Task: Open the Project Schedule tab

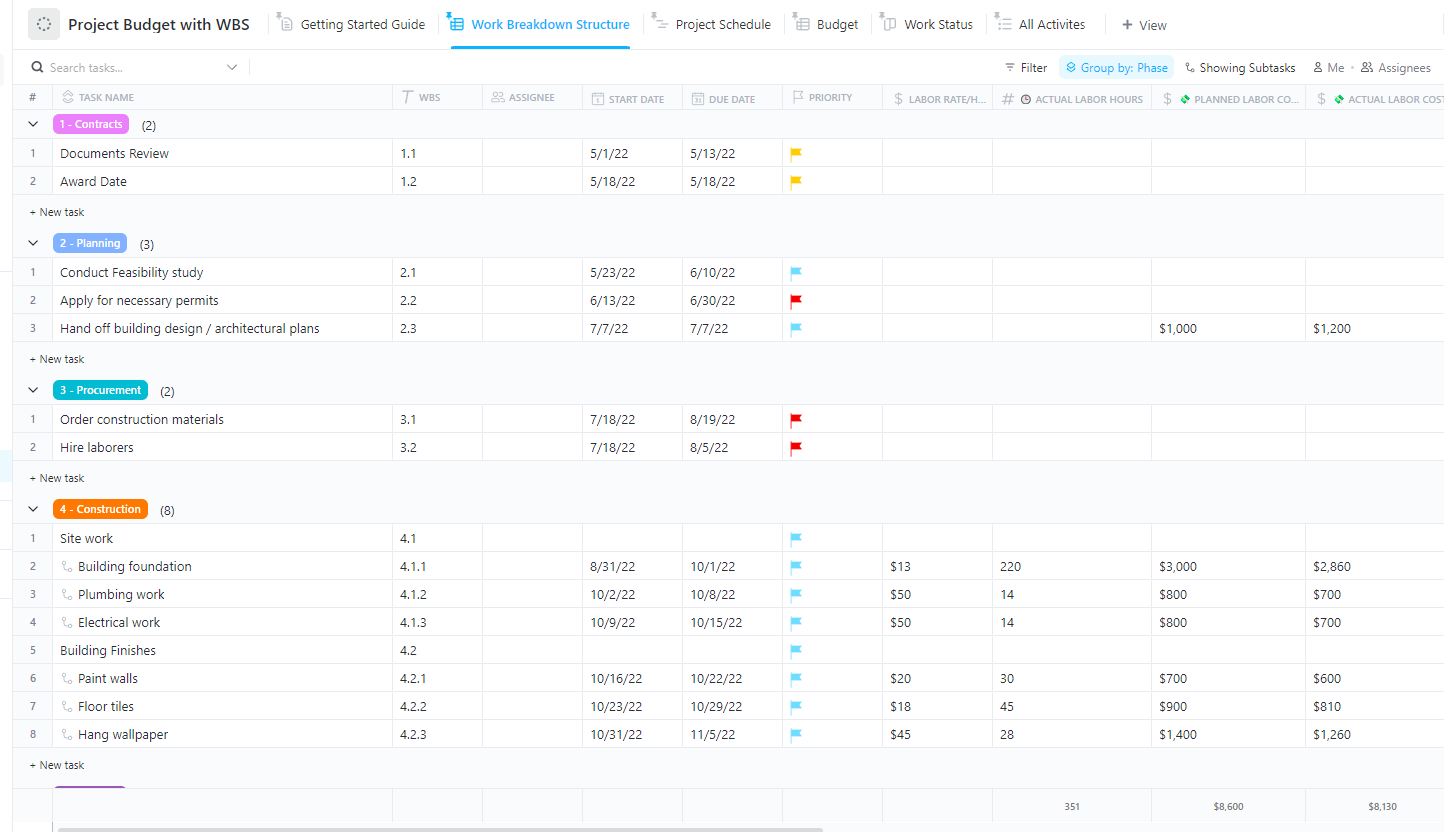Action: (x=722, y=24)
